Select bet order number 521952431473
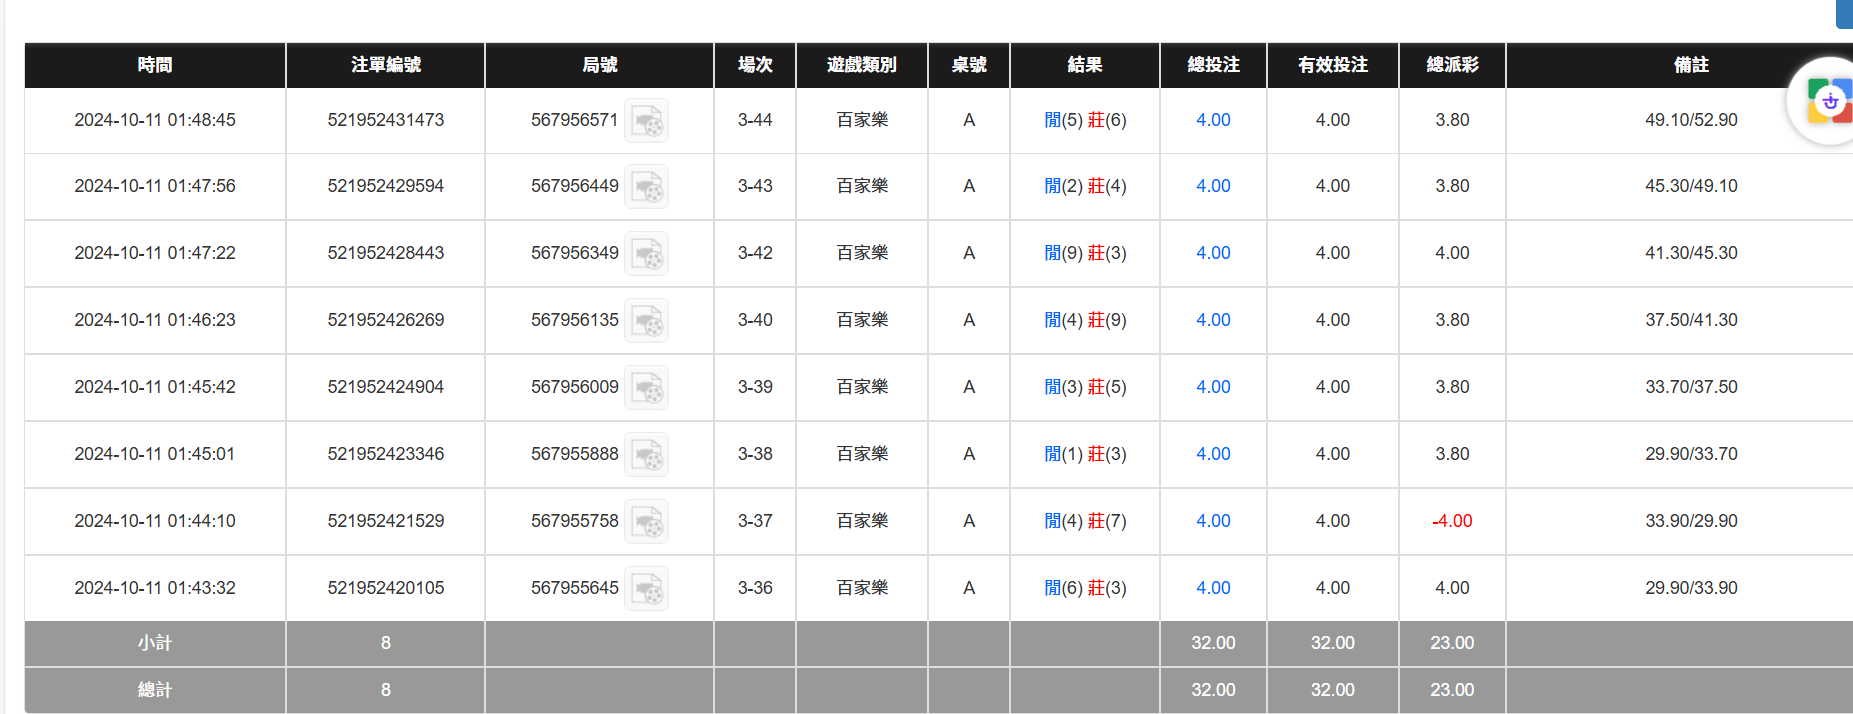The image size is (1853, 714). coord(385,120)
